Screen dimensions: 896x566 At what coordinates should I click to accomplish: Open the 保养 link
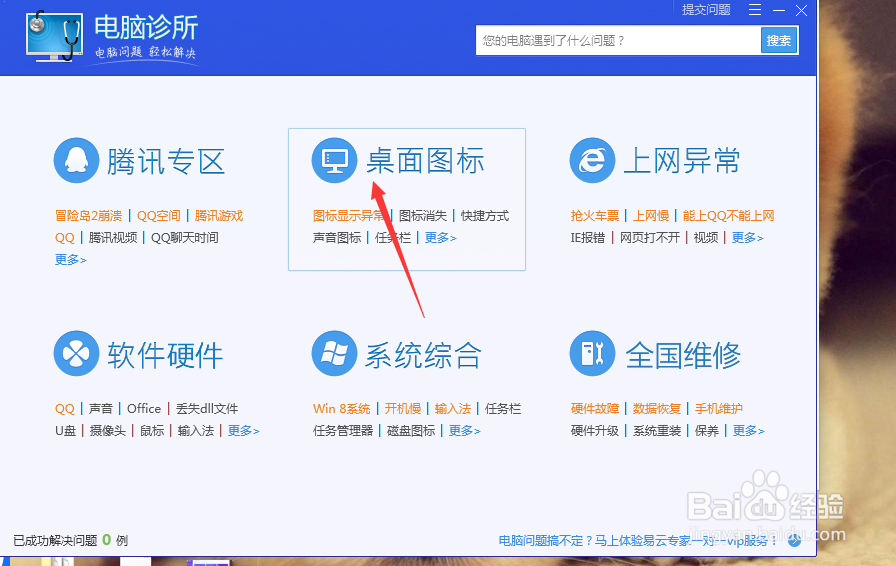click(707, 431)
